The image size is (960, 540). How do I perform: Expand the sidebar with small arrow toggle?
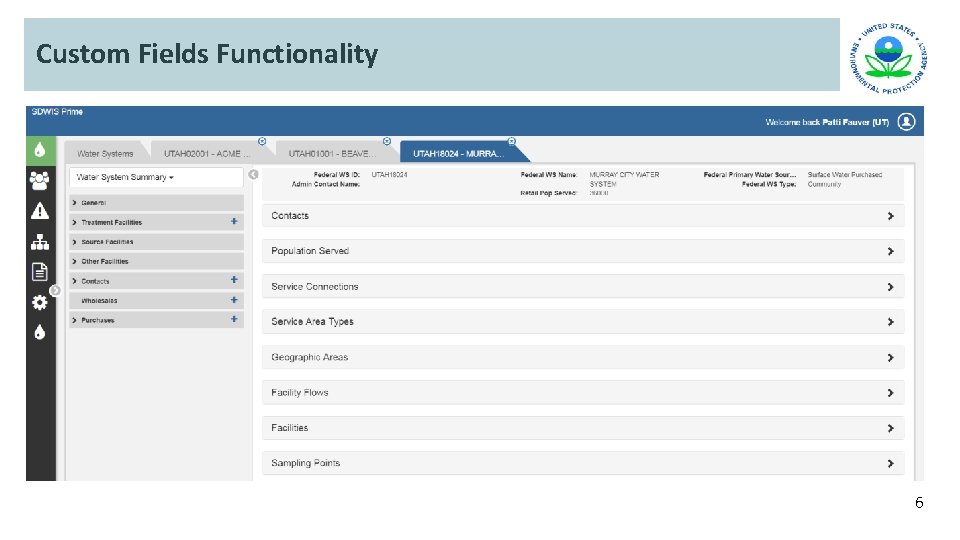pyautogui.click(x=55, y=290)
